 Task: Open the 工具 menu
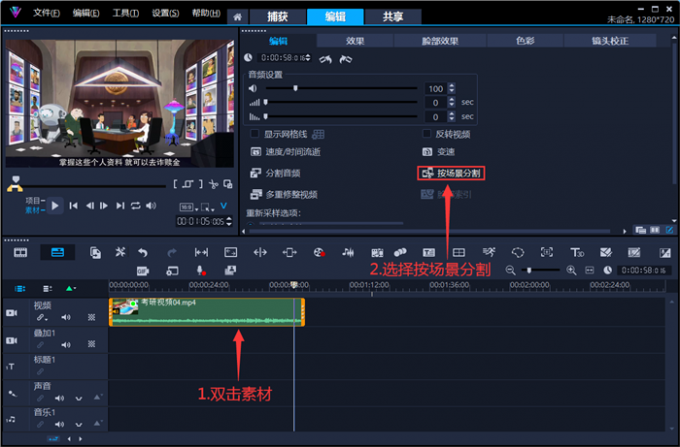(x=126, y=13)
